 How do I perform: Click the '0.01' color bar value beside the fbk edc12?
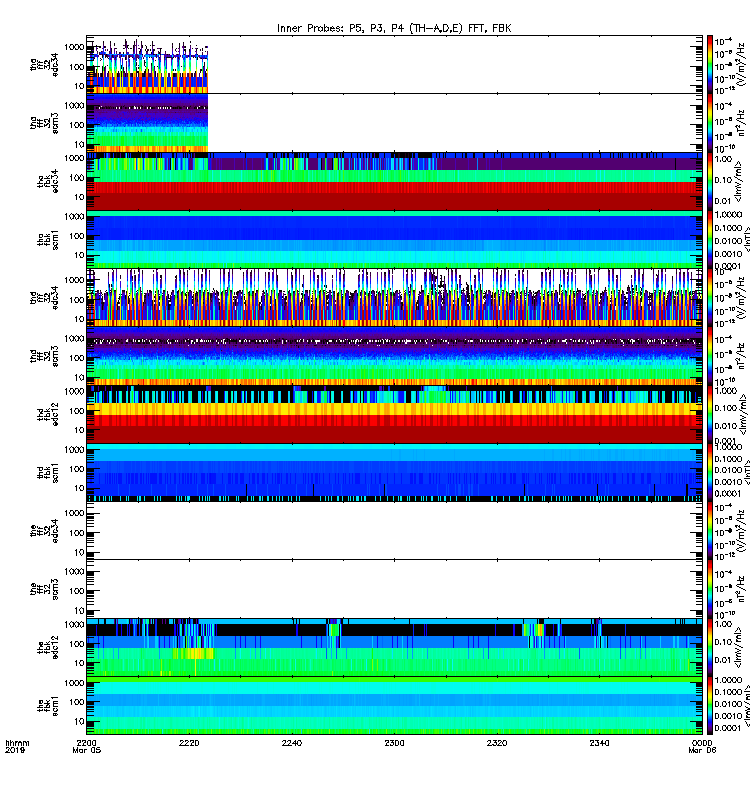[723, 660]
